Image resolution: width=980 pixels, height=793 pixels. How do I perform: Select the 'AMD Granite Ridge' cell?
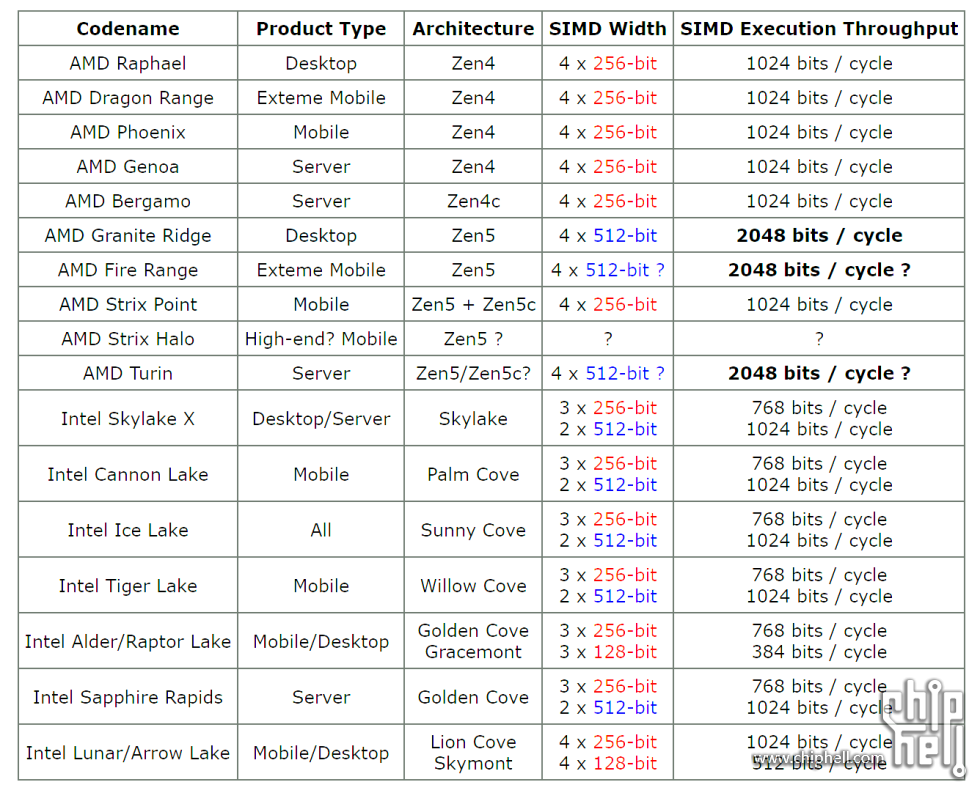[128, 235]
